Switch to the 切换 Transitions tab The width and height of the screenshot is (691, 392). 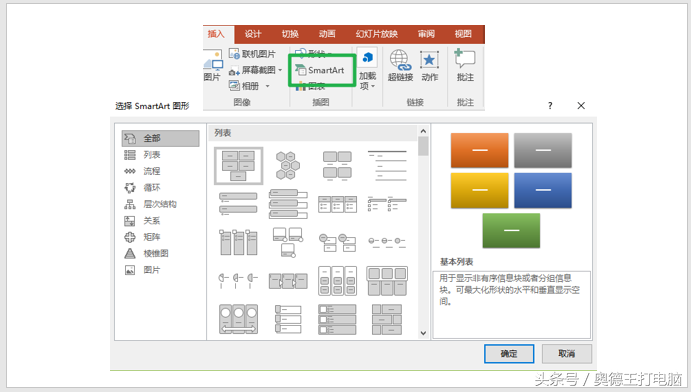pyautogui.click(x=290, y=34)
